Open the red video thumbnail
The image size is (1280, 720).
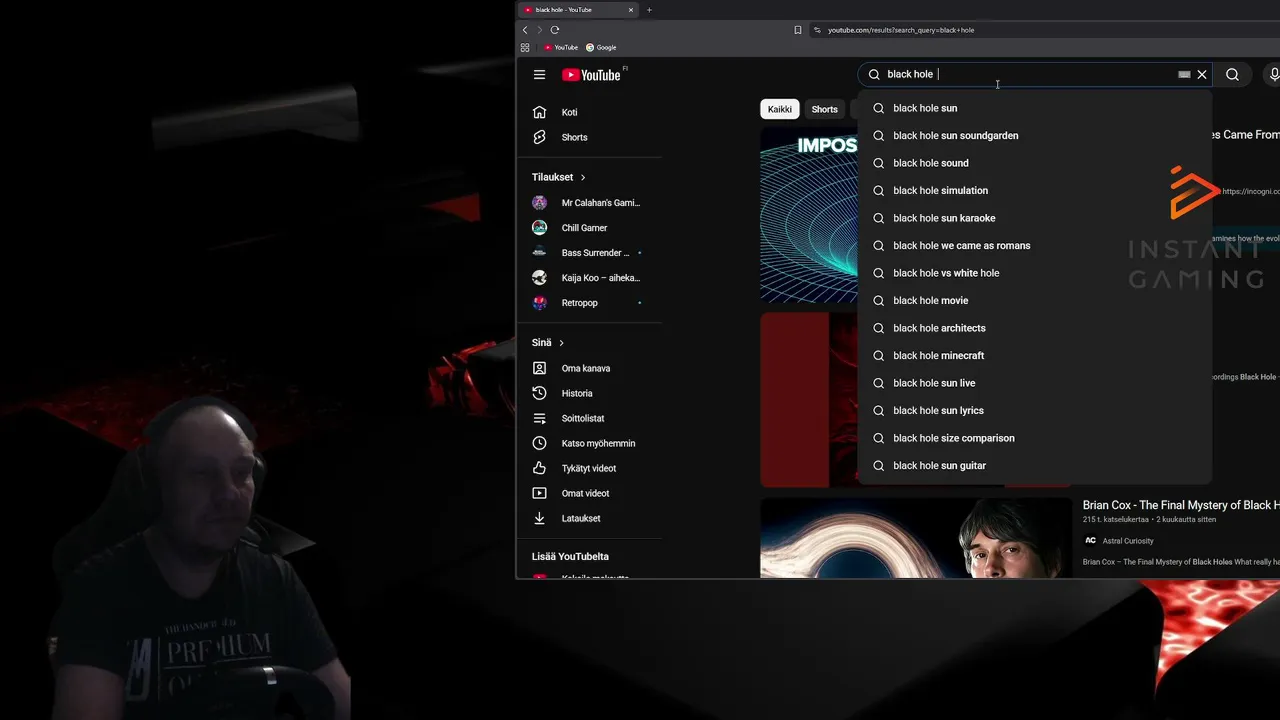(809, 400)
